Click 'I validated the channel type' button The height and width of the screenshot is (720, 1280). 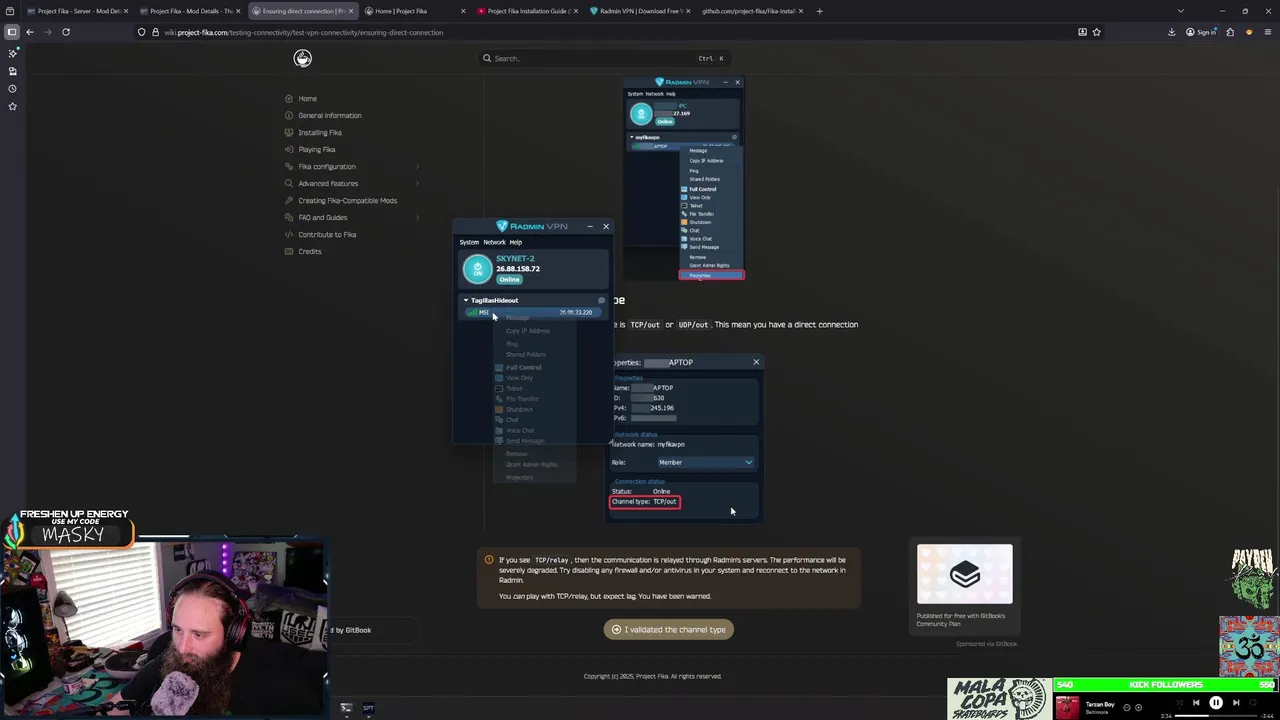tap(669, 629)
